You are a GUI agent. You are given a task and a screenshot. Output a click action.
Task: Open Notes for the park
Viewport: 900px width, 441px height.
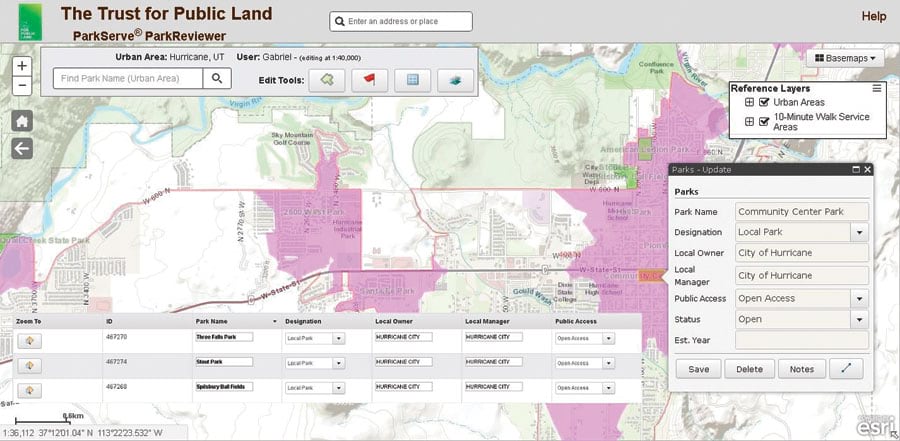[801, 369]
